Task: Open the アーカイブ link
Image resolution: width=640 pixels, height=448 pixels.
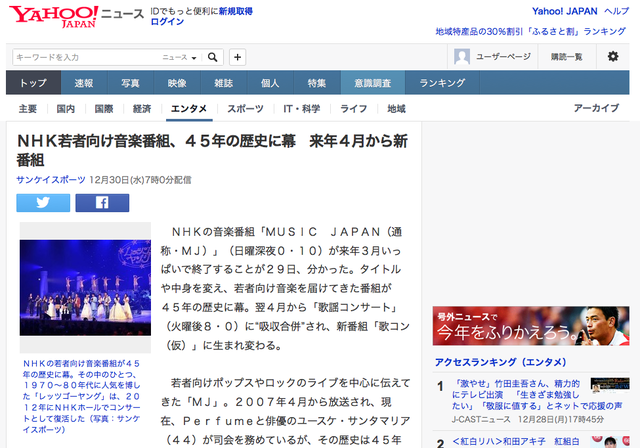Action: (596, 108)
